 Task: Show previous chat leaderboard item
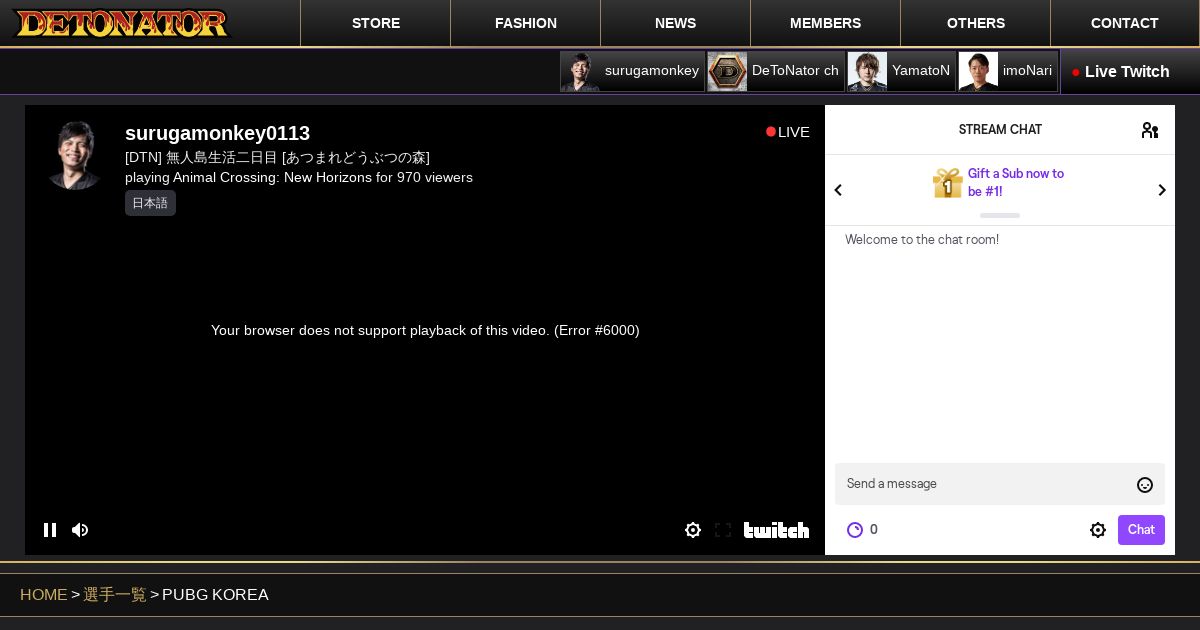click(x=838, y=190)
